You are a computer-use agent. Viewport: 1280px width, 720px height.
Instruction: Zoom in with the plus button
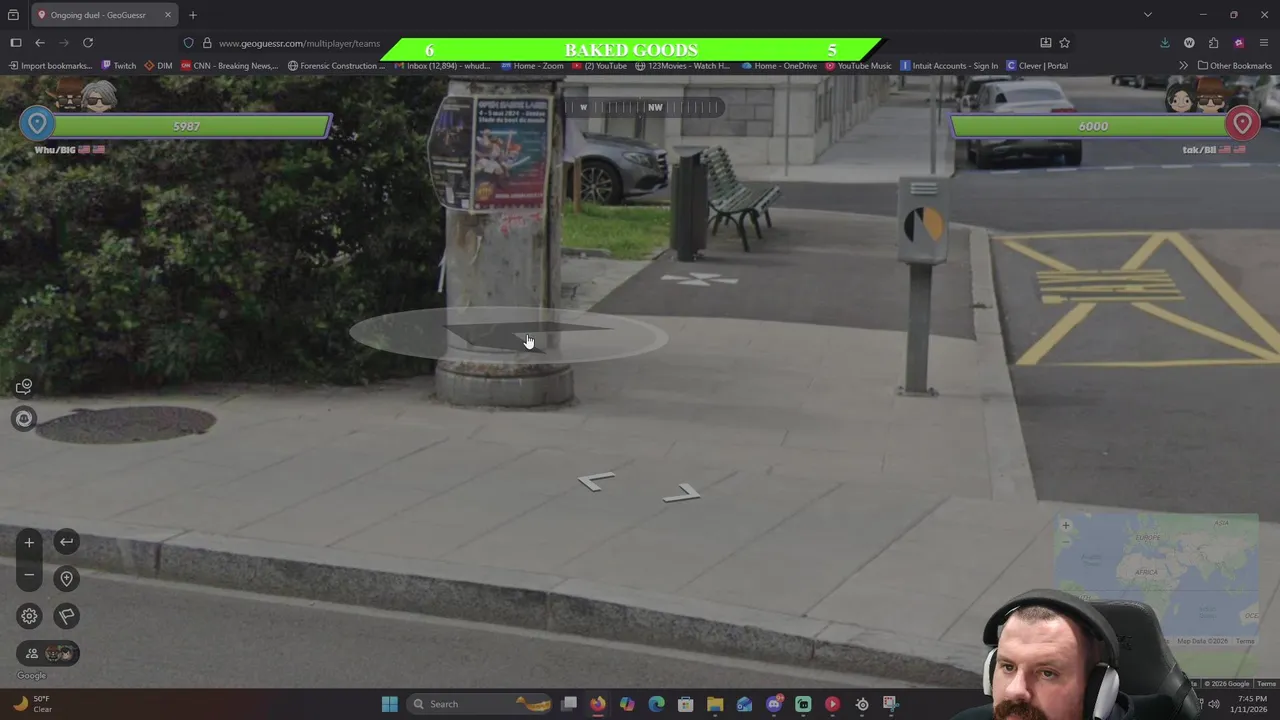(x=29, y=542)
